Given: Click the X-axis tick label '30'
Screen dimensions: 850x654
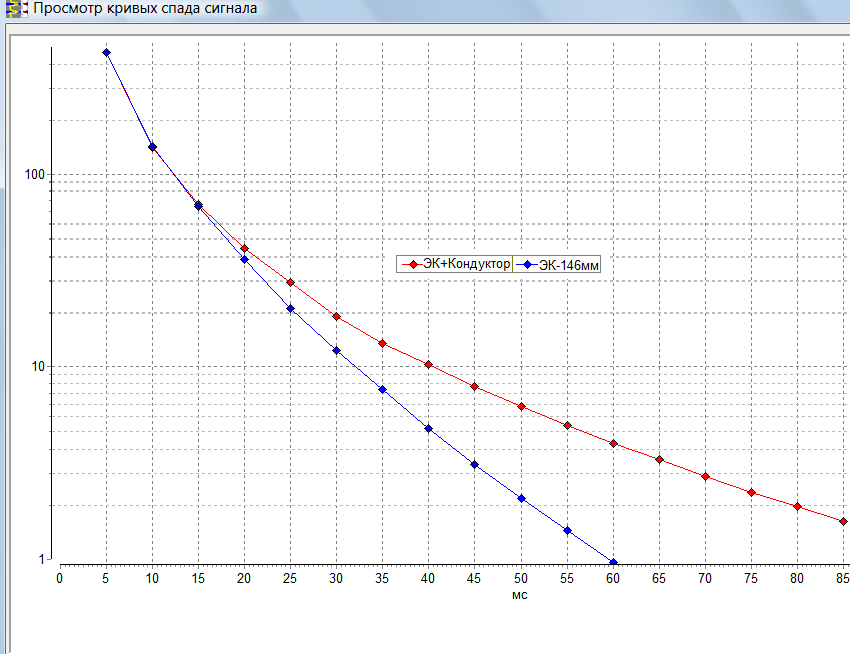Looking at the screenshot, I should point(336,579).
